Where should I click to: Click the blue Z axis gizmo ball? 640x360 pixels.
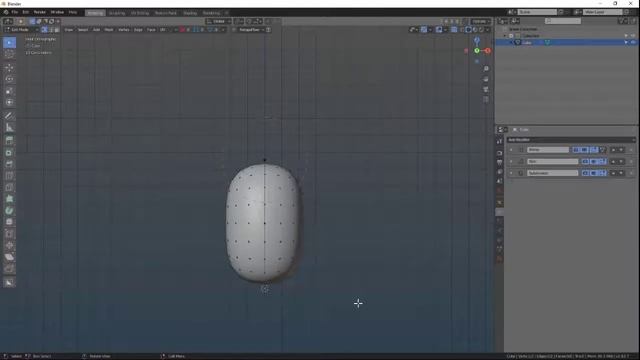(x=477, y=40)
